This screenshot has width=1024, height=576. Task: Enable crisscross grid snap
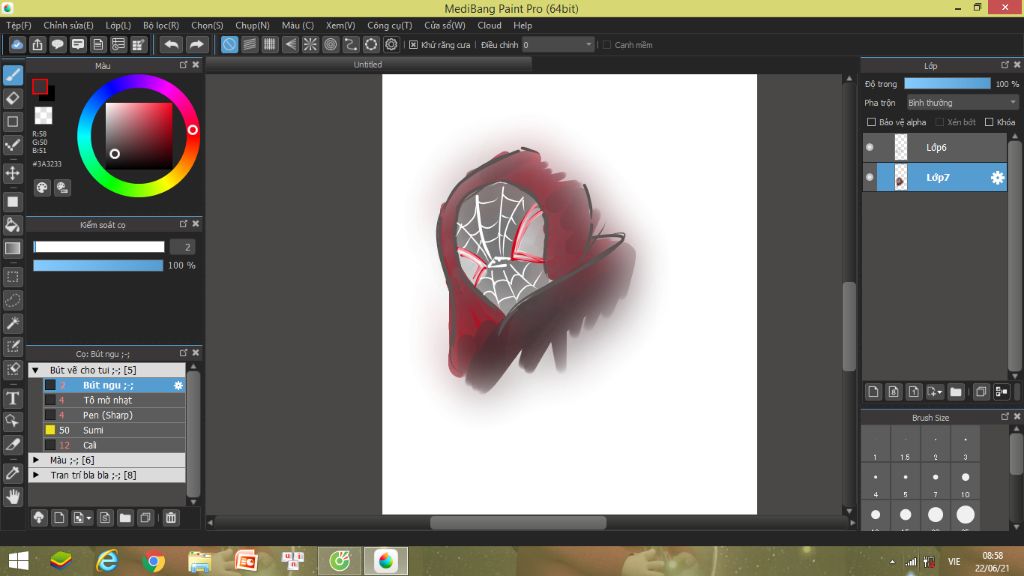coord(270,44)
